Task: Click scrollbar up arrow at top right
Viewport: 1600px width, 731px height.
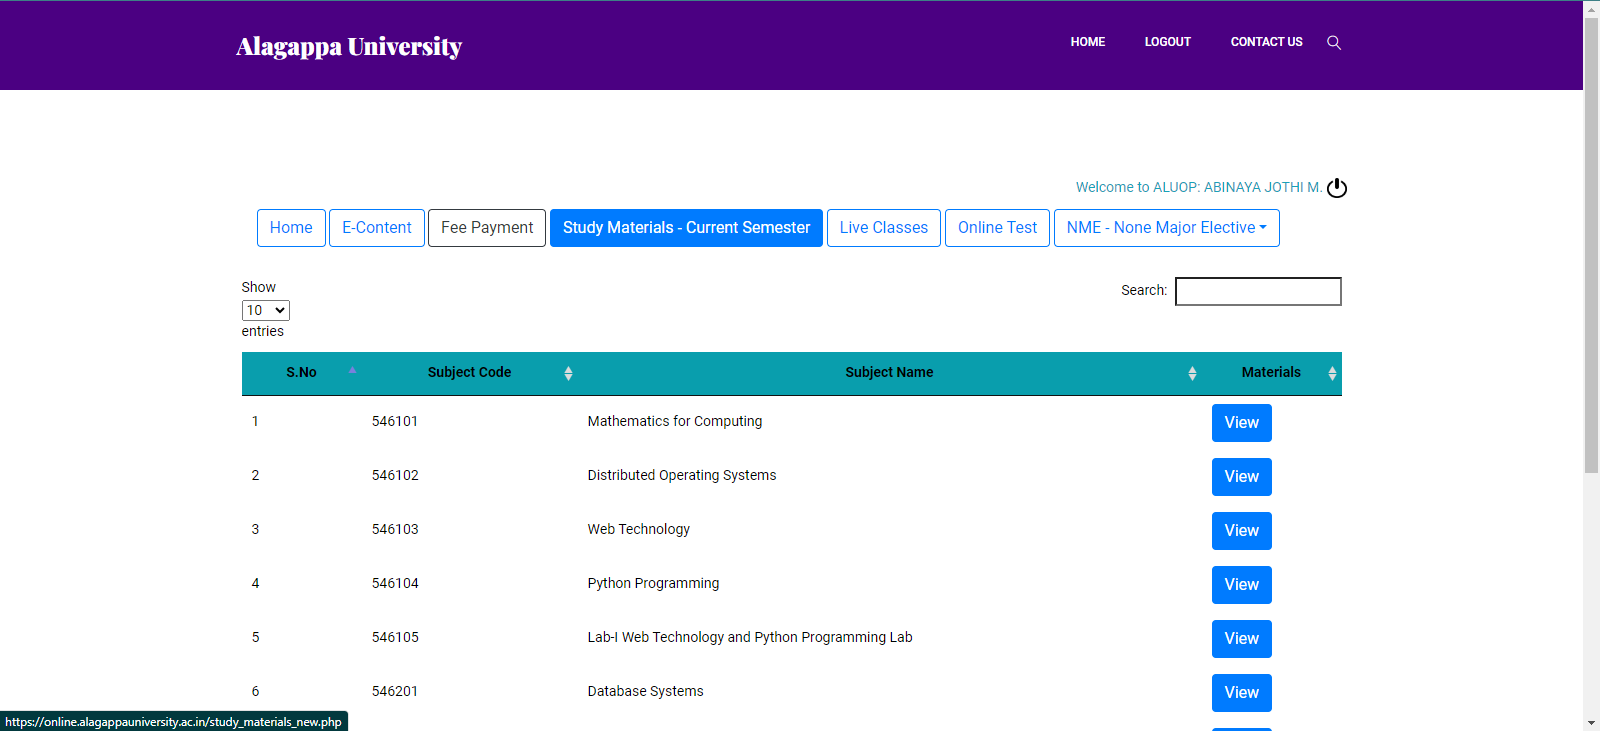Action: (1591, 8)
